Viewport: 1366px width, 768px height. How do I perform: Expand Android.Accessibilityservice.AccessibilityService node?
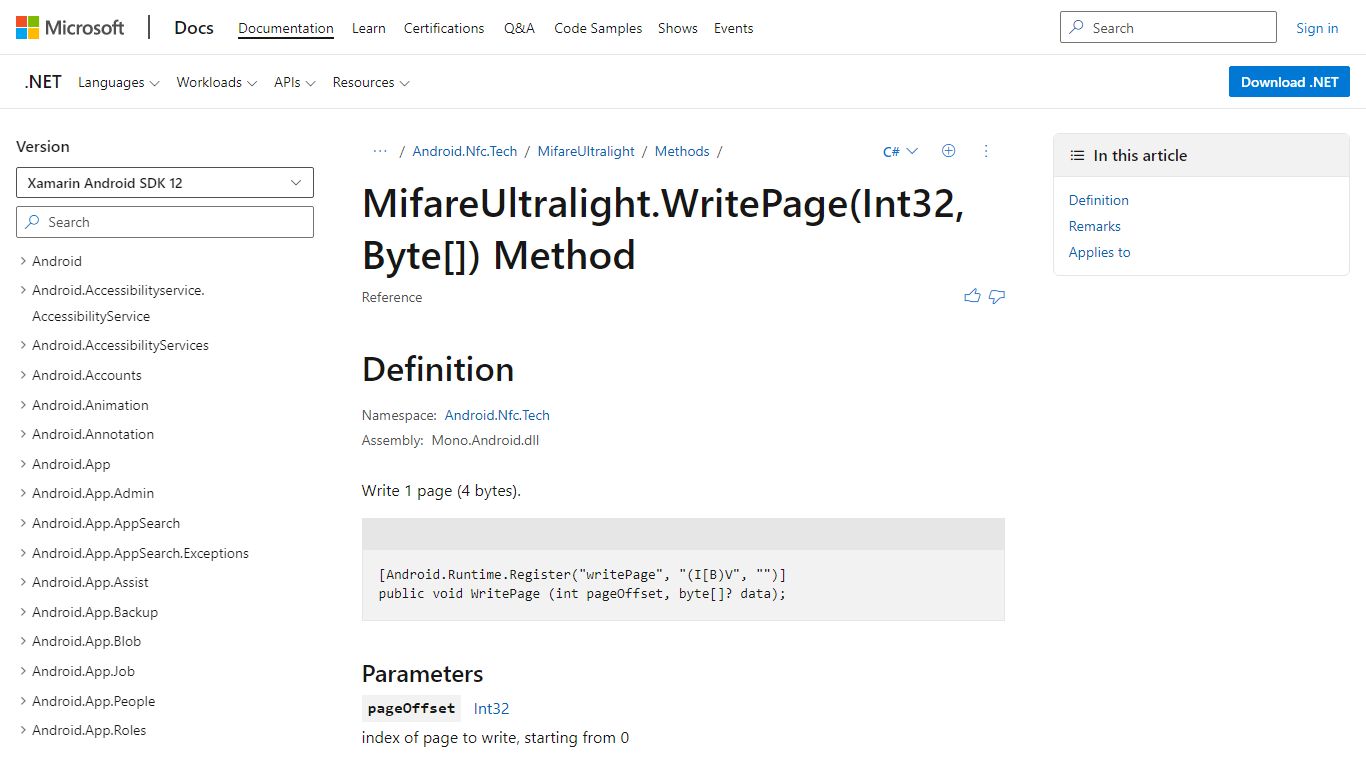[x=23, y=290]
